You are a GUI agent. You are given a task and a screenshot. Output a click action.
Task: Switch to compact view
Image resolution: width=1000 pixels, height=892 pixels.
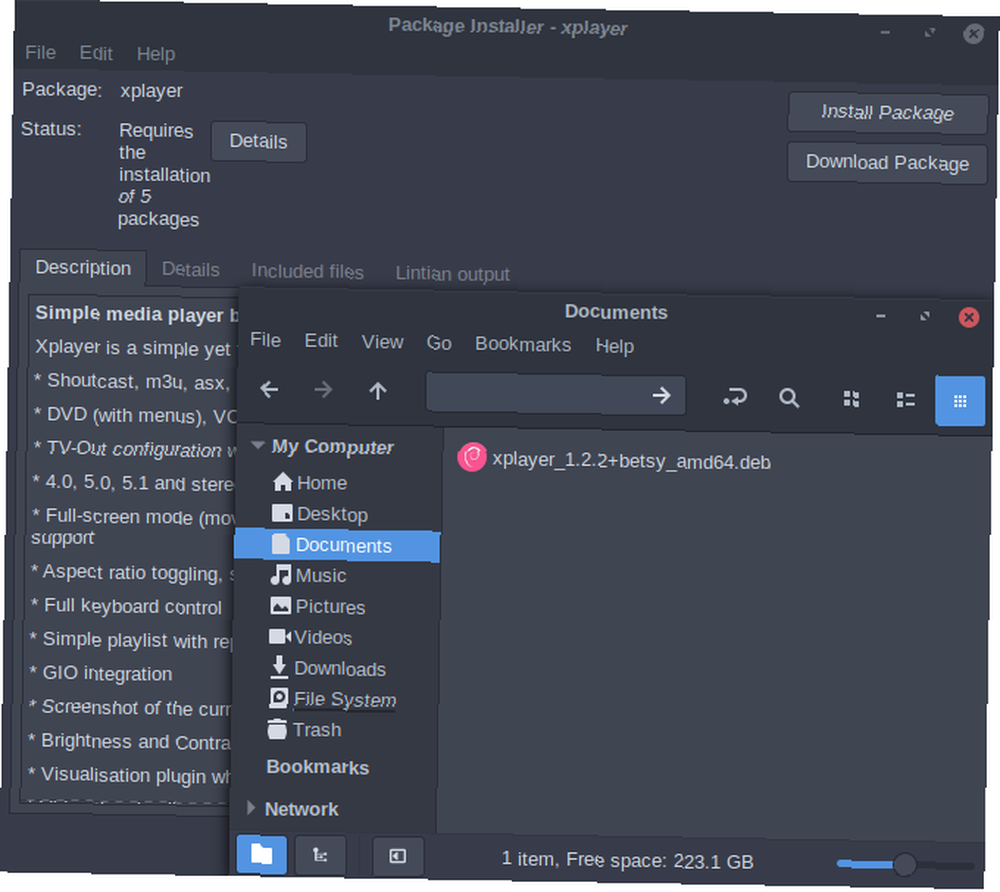coord(960,400)
